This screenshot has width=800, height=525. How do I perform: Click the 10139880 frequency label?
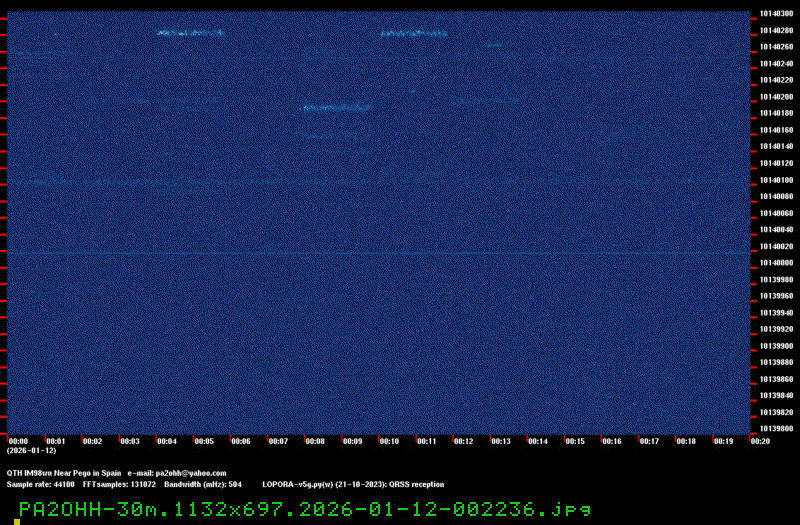776,362
